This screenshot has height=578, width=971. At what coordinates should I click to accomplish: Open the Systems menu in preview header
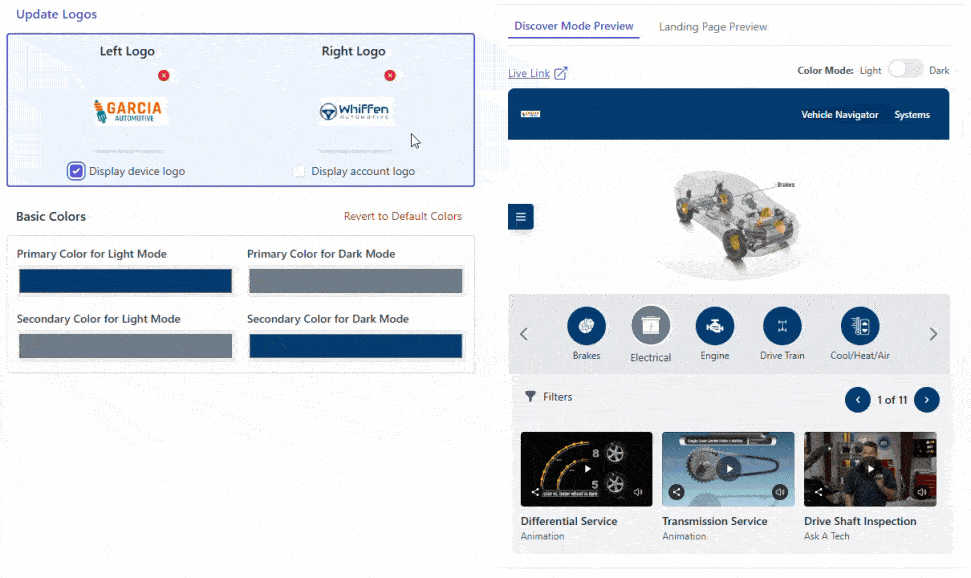[912, 115]
